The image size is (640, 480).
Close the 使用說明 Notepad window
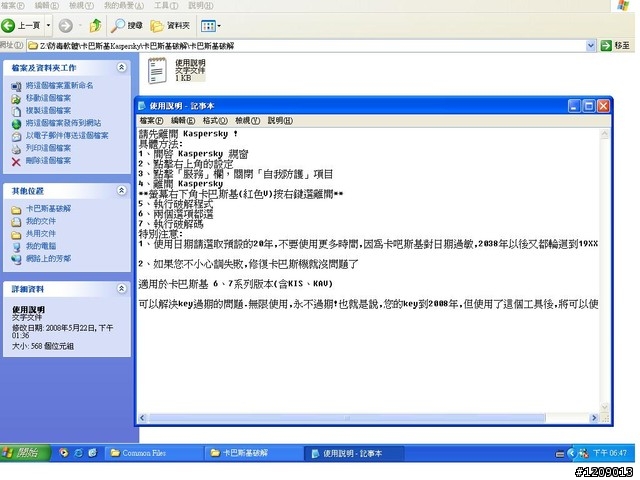[603, 106]
